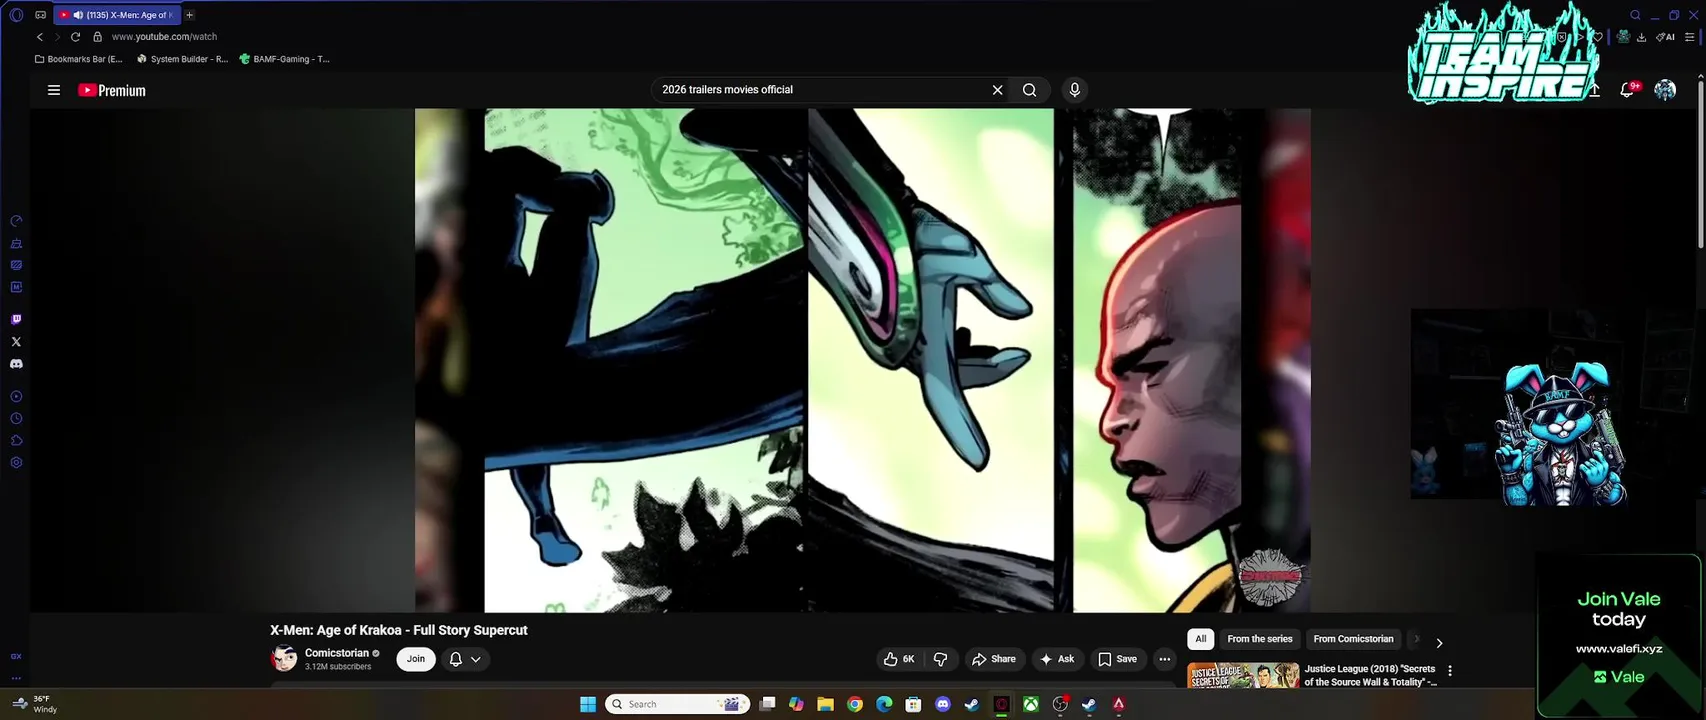
Task: Like the video showing 6K
Action: (898, 659)
